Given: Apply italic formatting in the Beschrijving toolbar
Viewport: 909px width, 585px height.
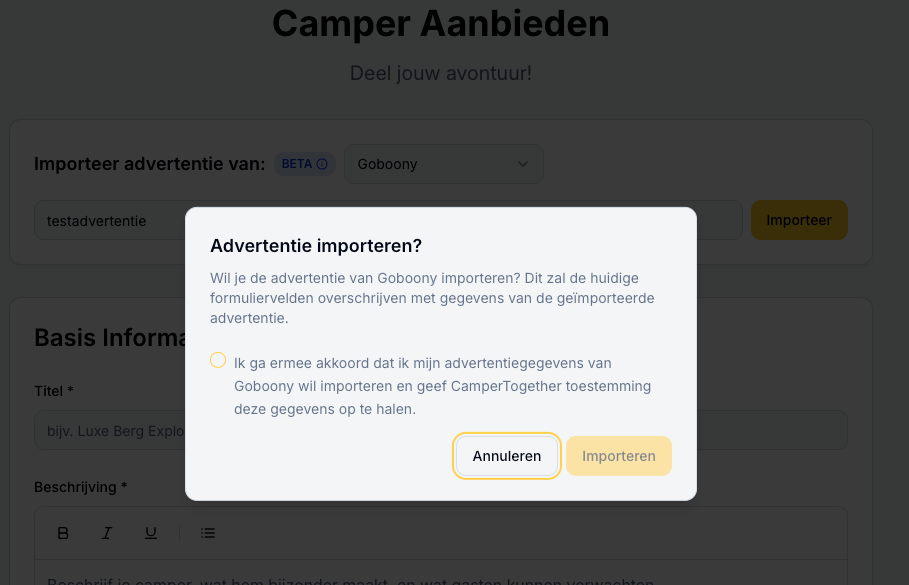Looking at the screenshot, I should tap(107, 533).
